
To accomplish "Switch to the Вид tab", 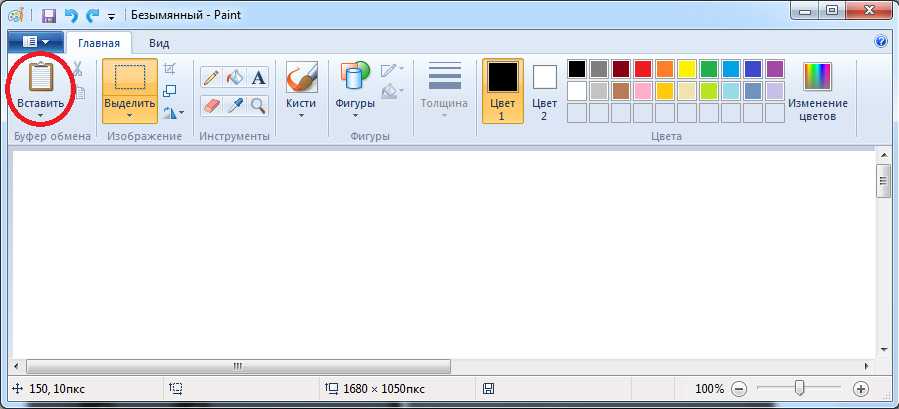I will tap(159, 43).
